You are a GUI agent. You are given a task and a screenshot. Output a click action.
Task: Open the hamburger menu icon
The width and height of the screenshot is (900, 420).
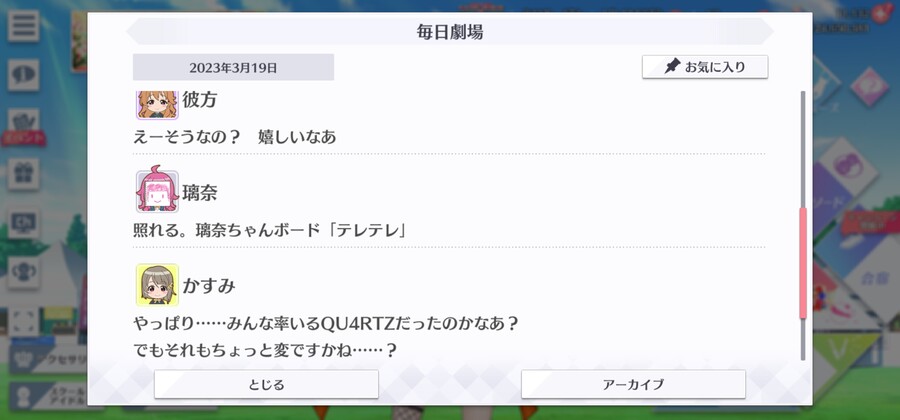(x=24, y=26)
